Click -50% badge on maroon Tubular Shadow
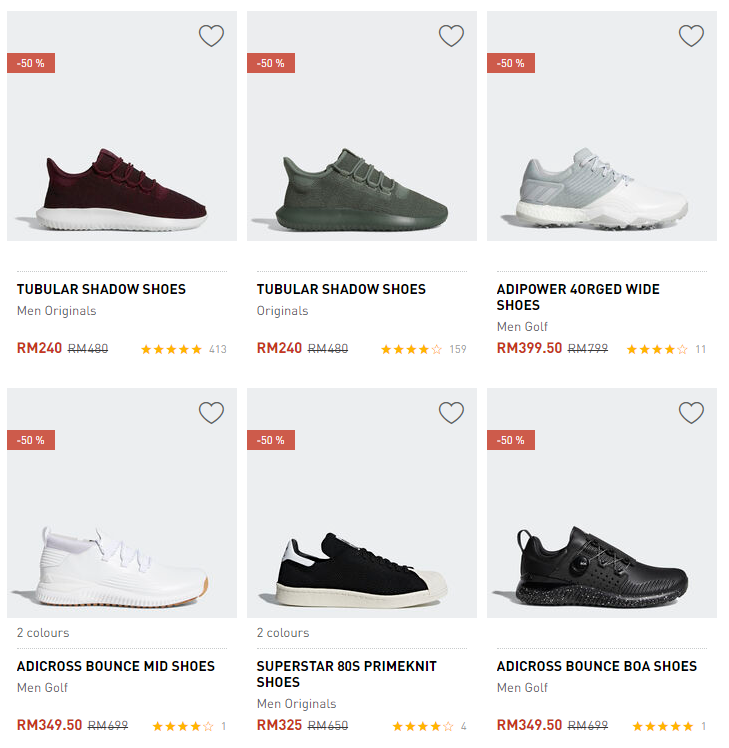The width and height of the screenshot is (729, 748). 31,63
